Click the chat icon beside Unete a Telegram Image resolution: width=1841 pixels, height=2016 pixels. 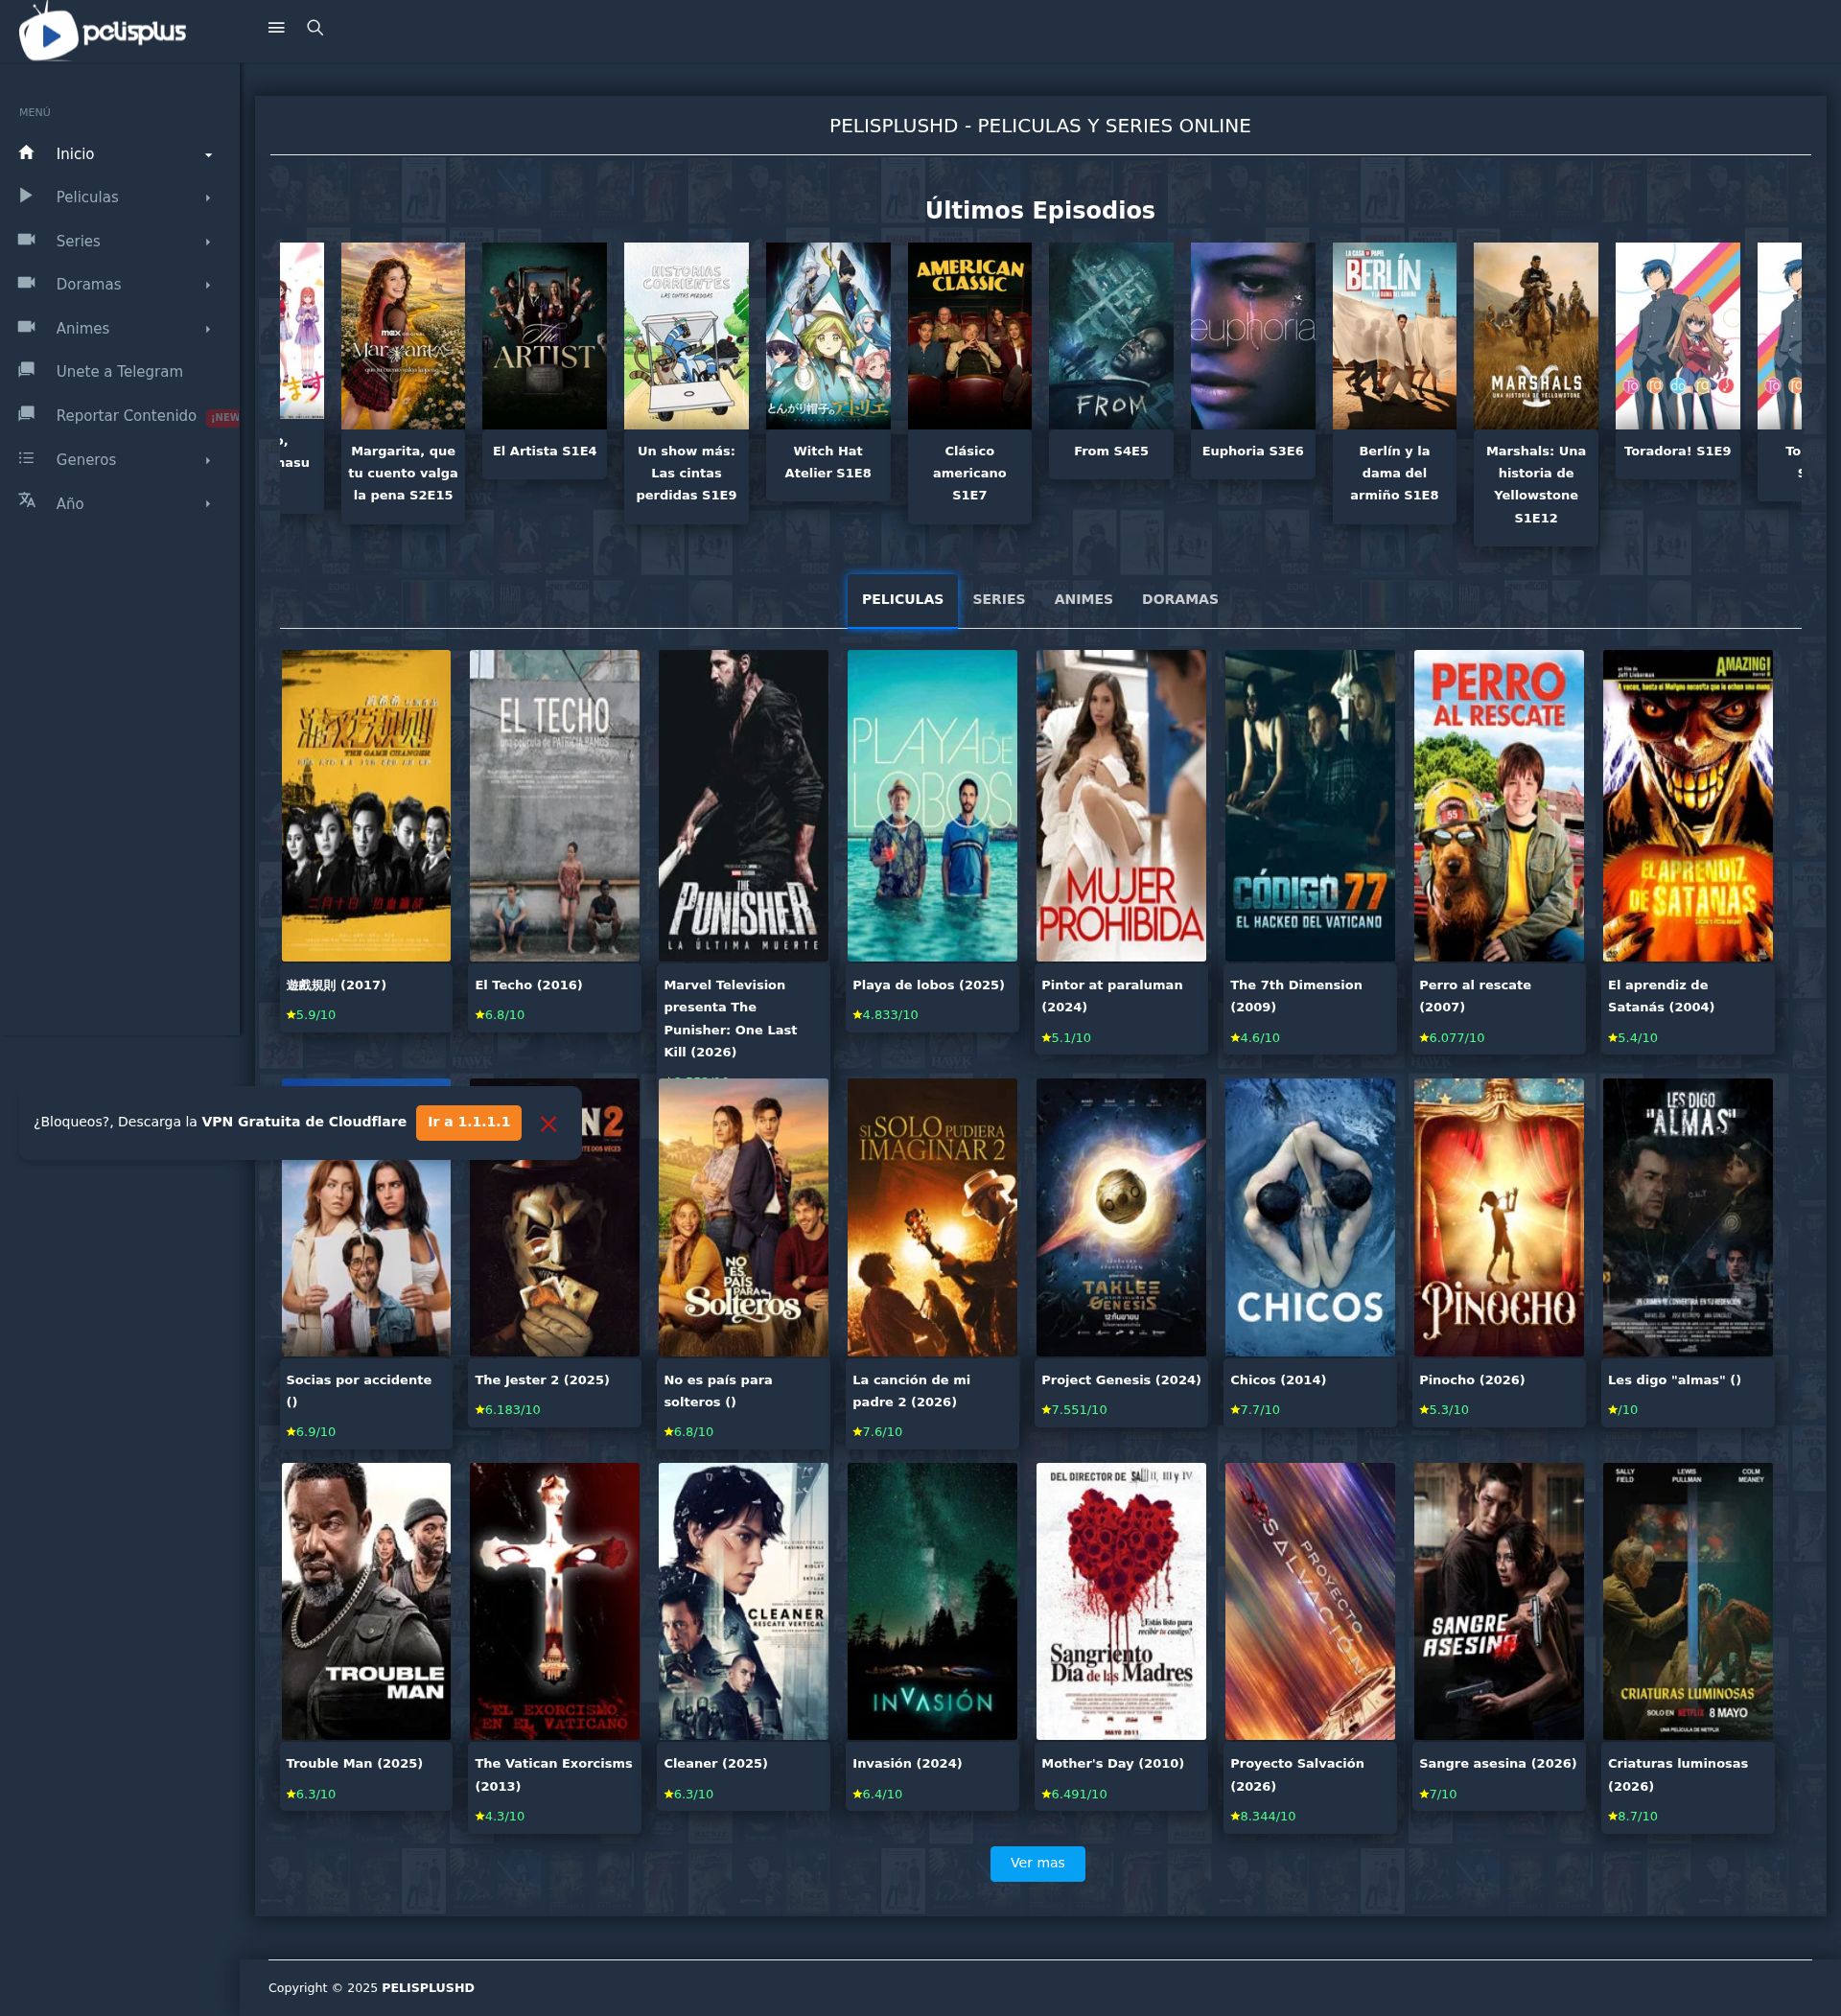(27, 370)
